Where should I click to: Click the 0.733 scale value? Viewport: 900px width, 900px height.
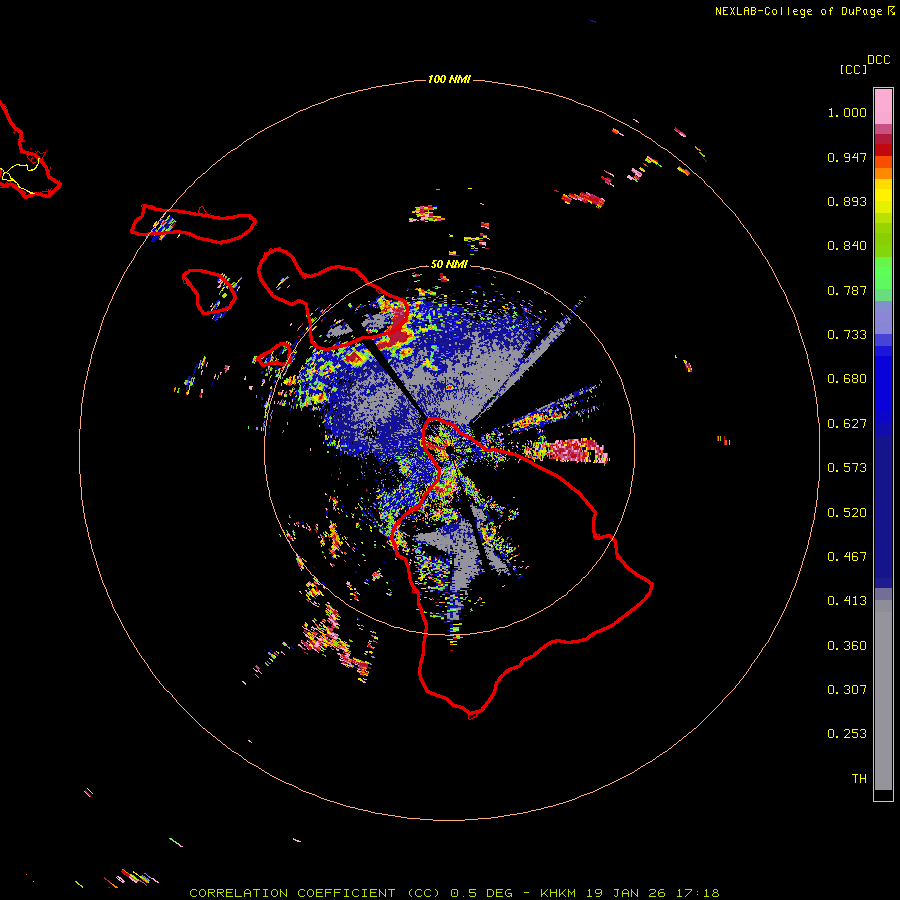847,335
